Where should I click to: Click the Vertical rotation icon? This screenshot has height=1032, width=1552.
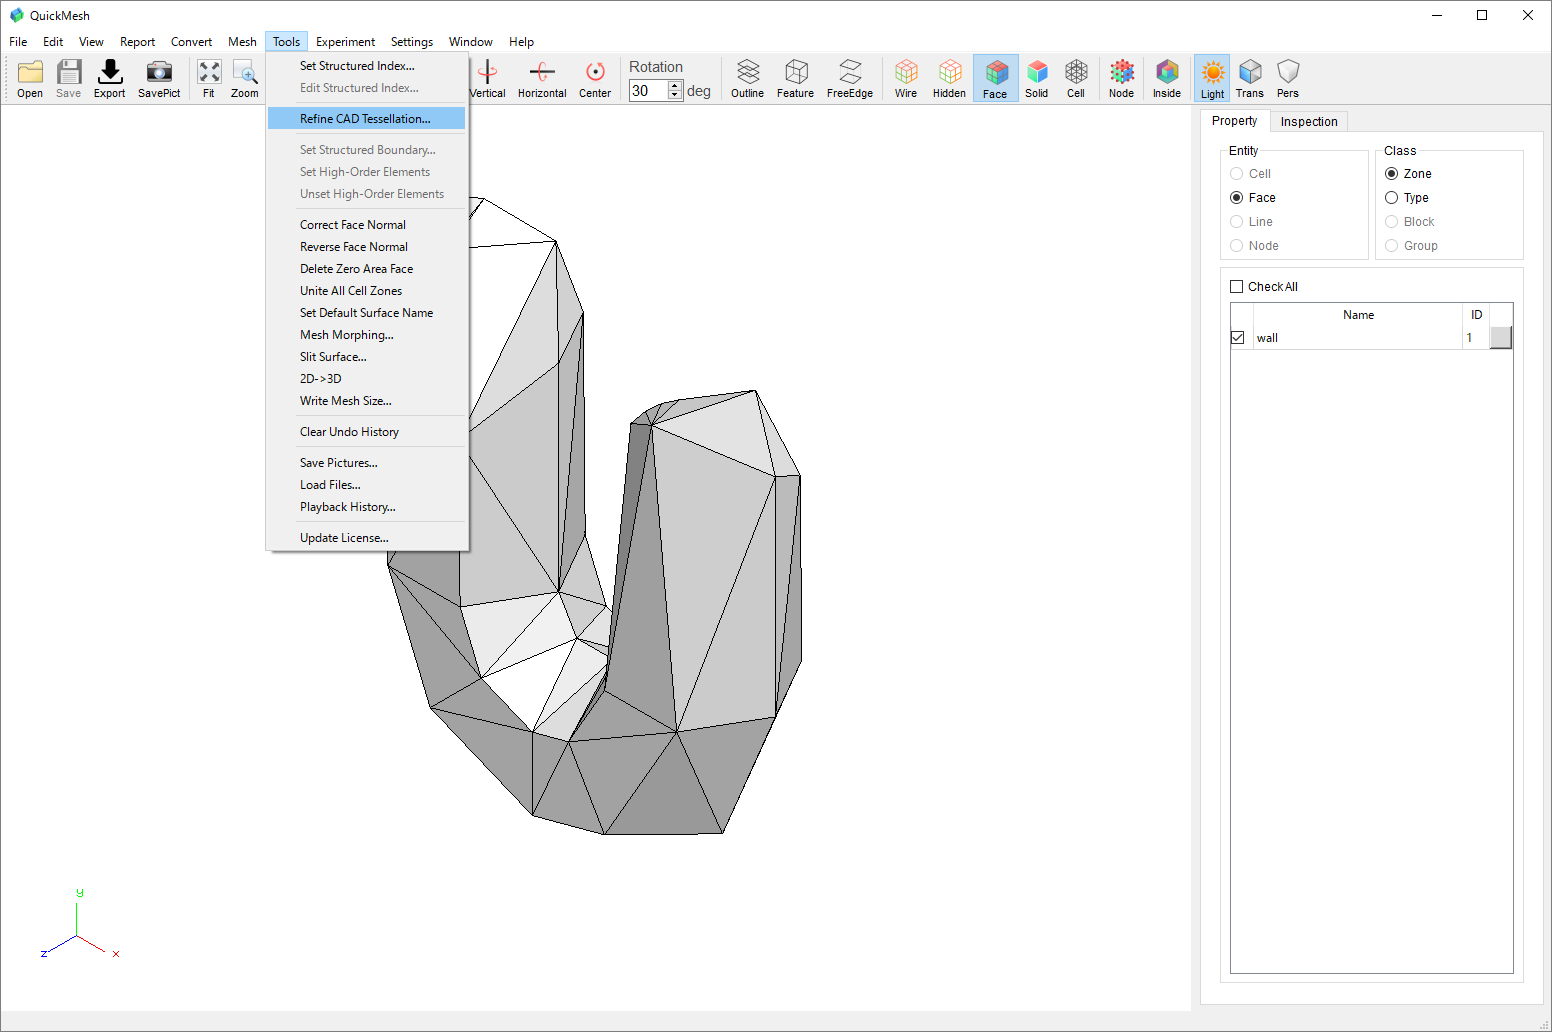tap(488, 78)
